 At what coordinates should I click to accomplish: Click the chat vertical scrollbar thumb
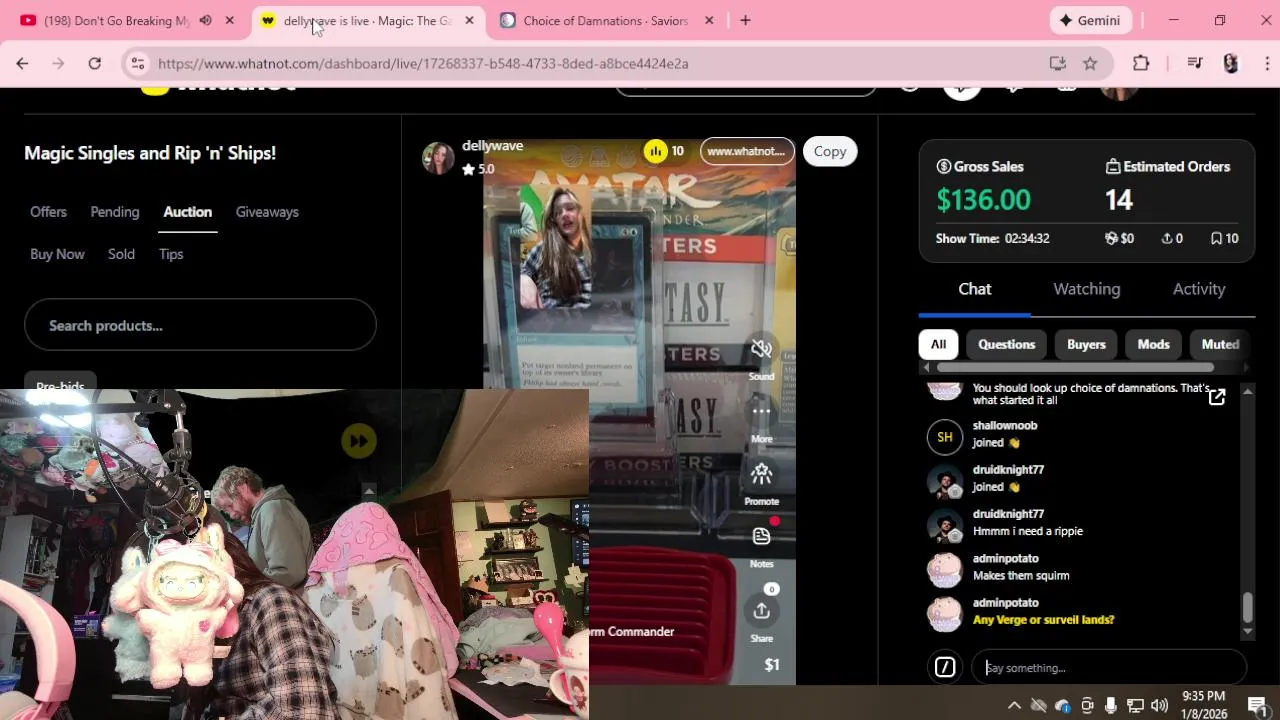point(1247,607)
